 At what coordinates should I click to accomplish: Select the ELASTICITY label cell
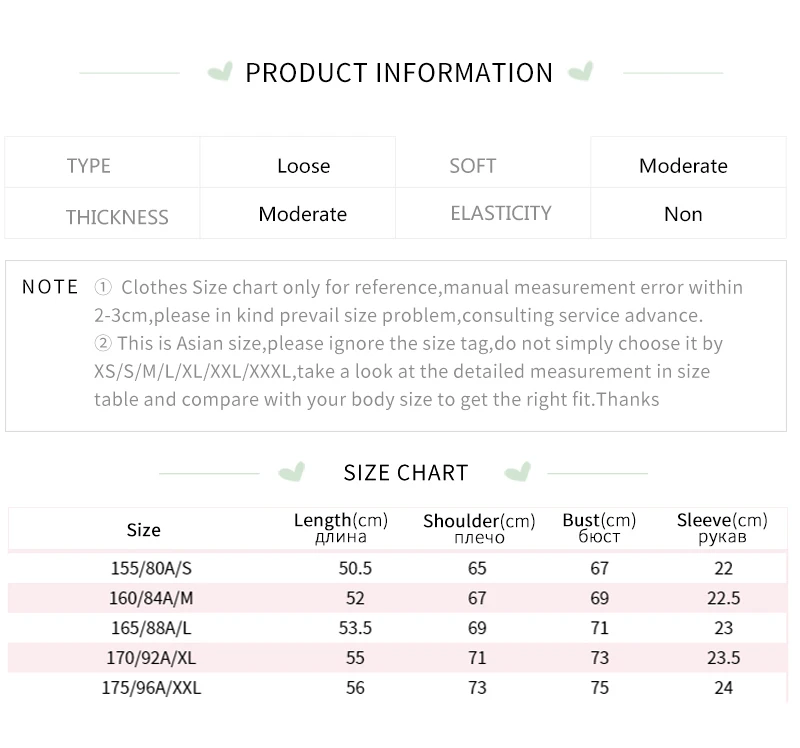(493, 213)
